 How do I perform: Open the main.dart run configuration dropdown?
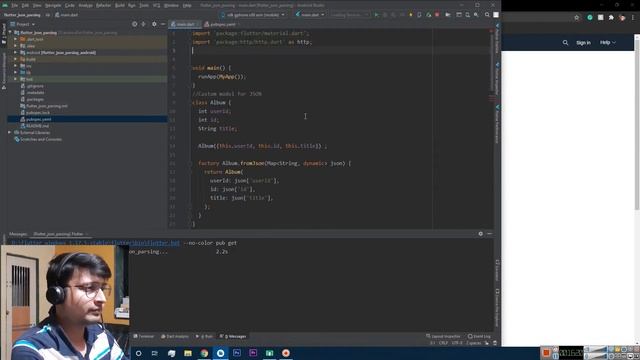tap(310, 15)
